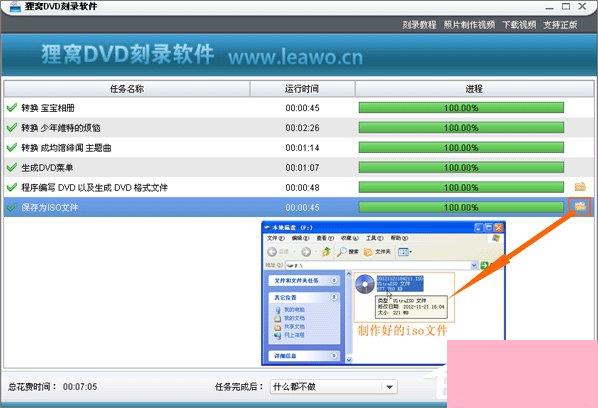This screenshot has height=408, width=598.
Task: Select the 程序编写 DVD 以及生成 DVD 格式文件 row
Action: 299,187
